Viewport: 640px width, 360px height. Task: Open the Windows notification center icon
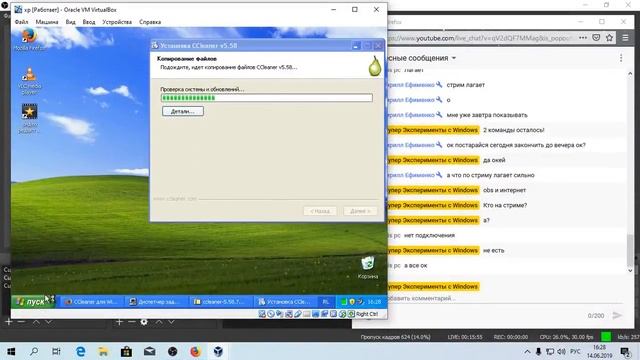pos(624,351)
